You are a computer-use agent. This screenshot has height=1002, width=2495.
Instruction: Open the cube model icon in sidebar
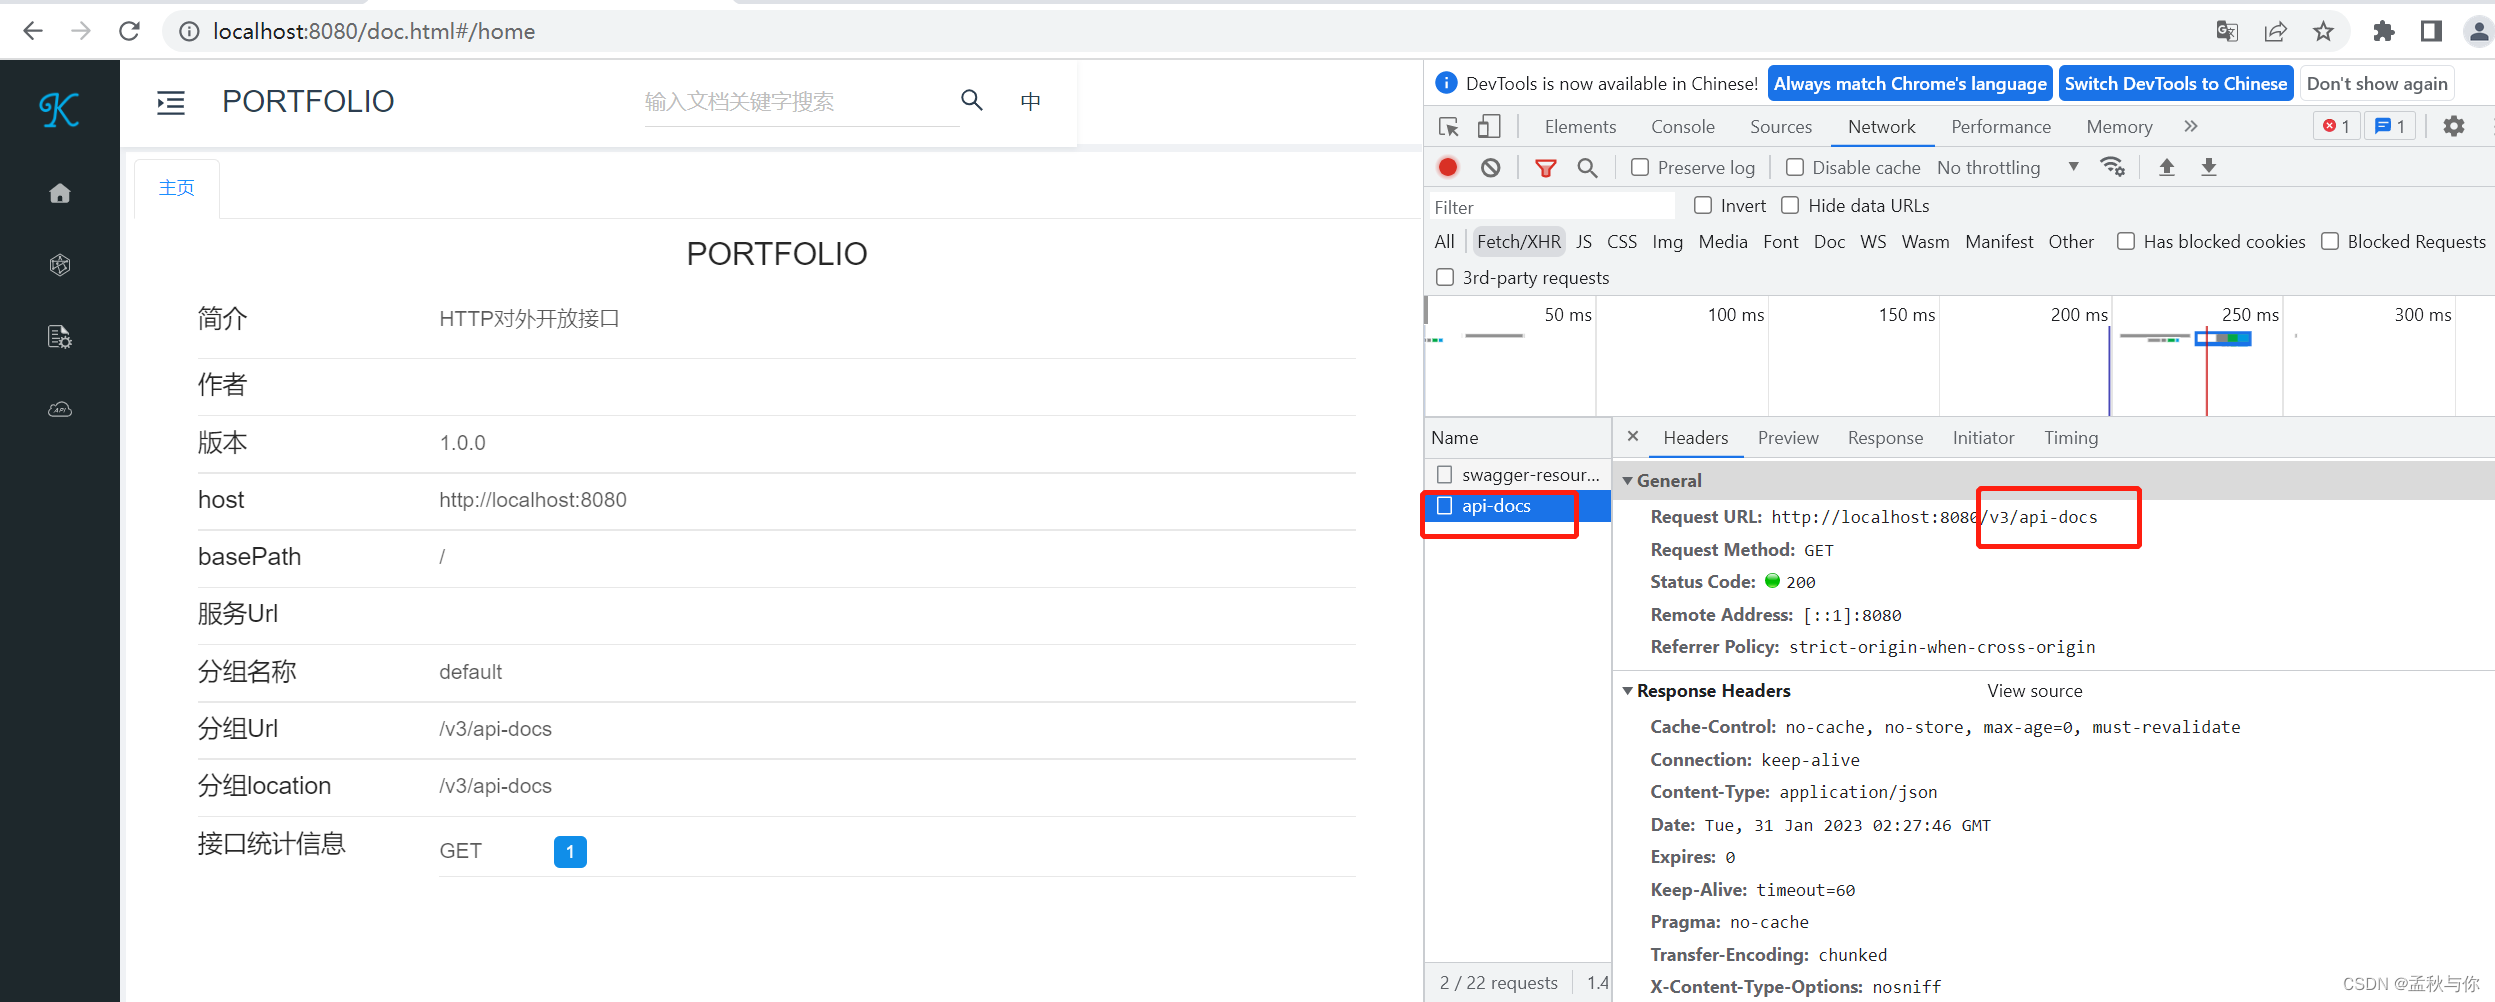click(x=60, y=265)
